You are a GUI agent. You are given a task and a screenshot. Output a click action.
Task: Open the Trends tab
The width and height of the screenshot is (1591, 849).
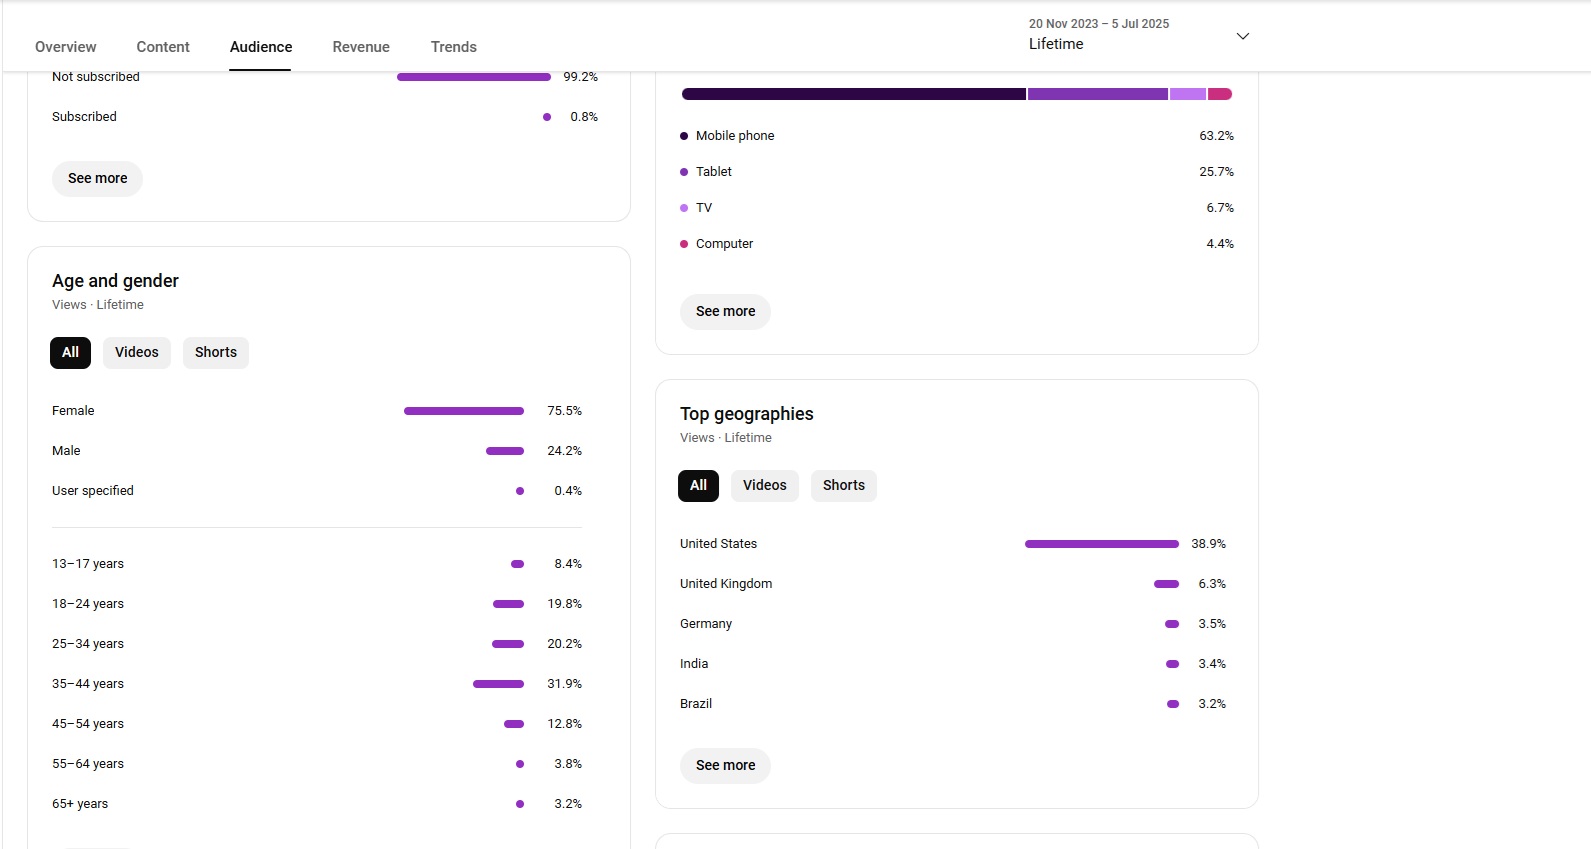click(x=454, y=47)
